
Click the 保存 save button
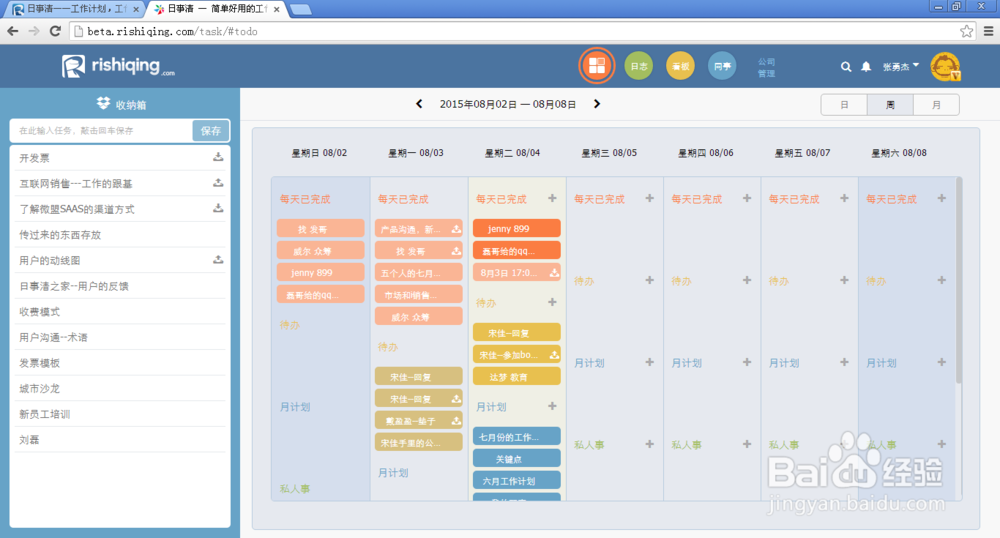coord(210,131)
